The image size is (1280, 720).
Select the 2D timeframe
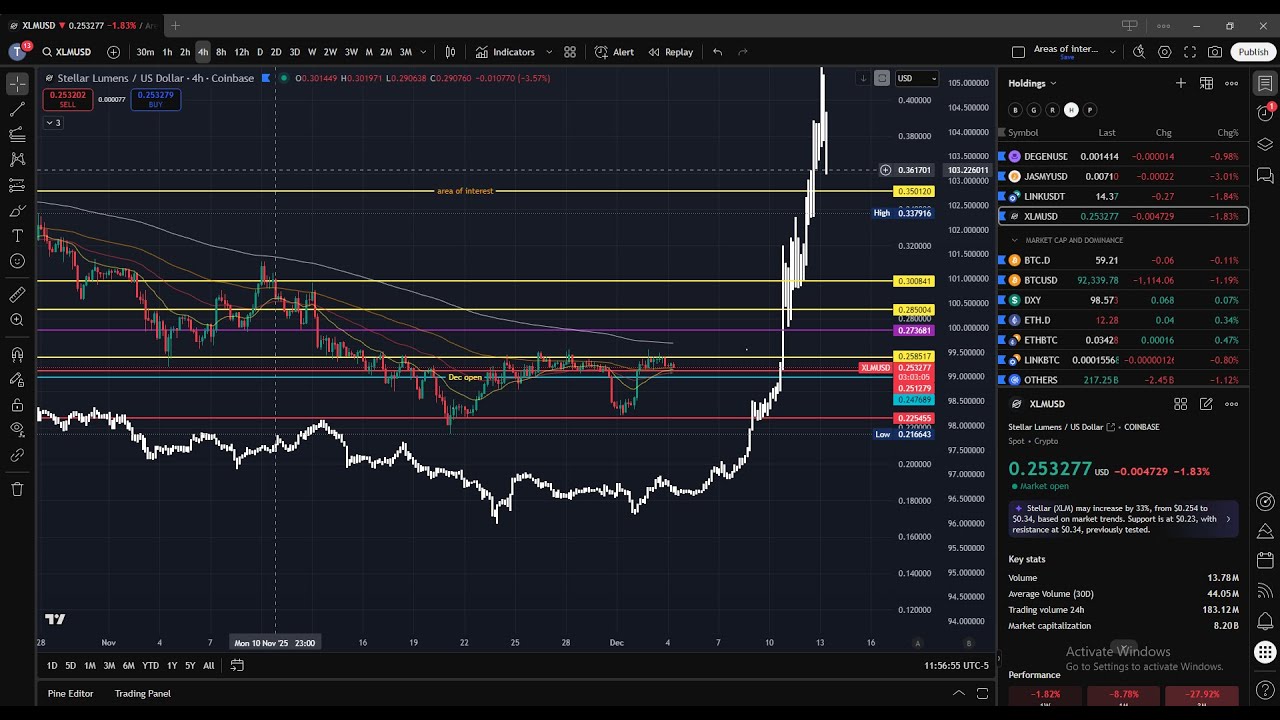tap(276, 52)
